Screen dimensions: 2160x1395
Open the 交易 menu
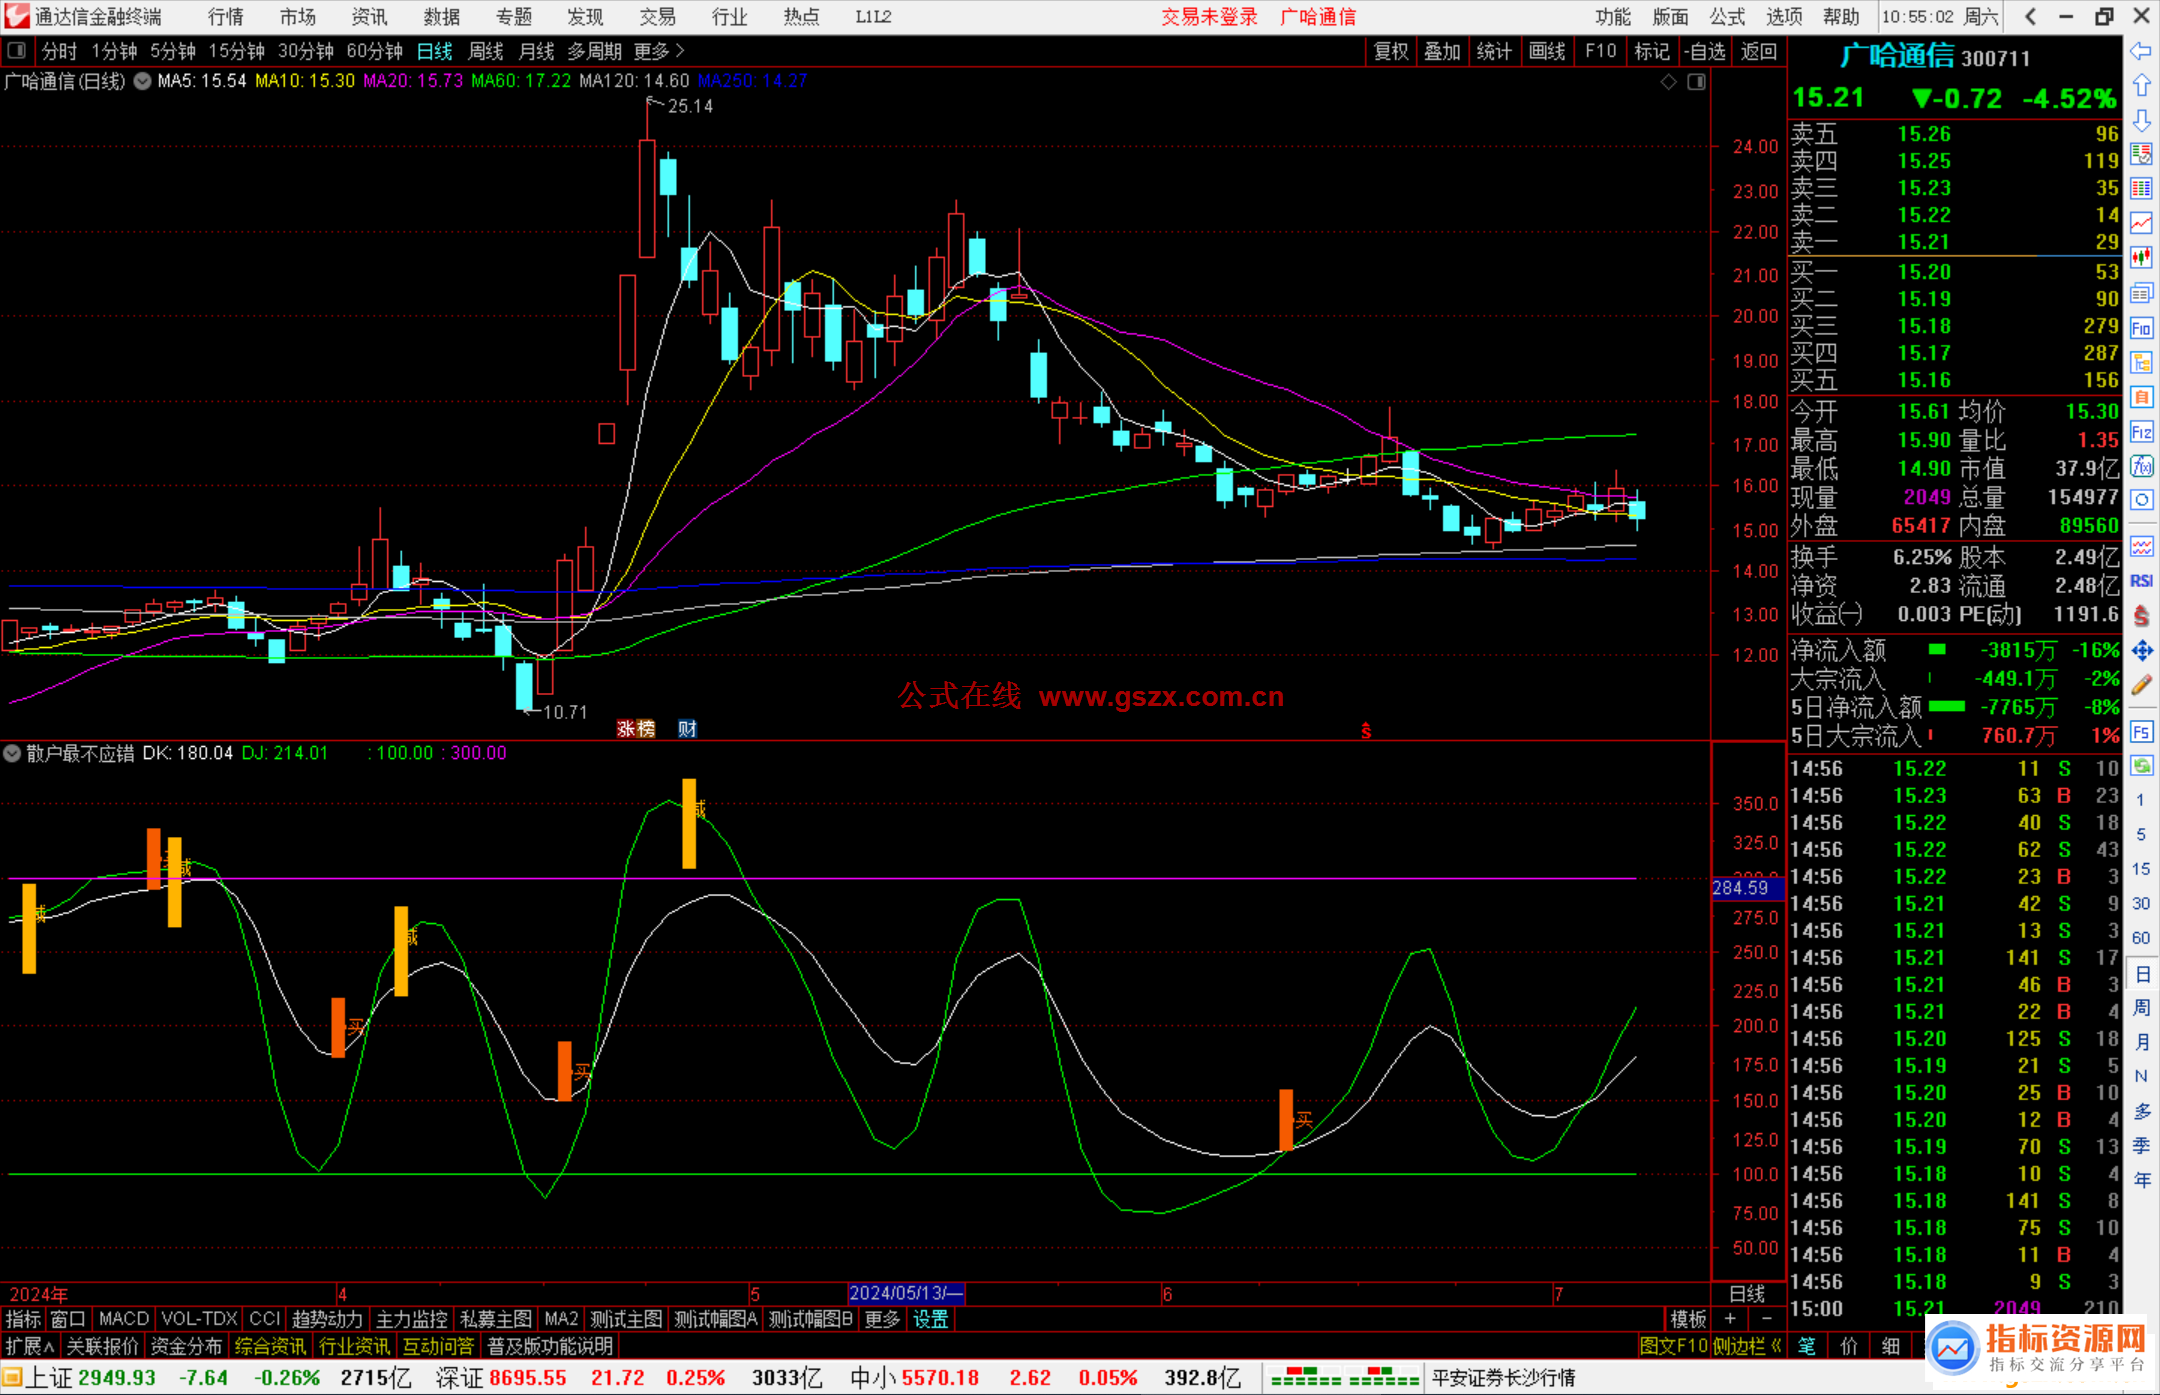click(657, 16)
